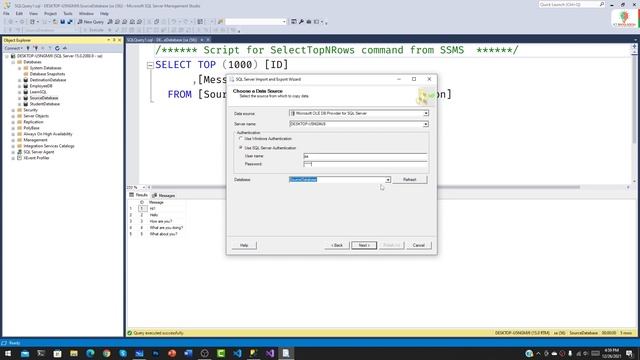Viewport: 640px width, 360px height.
Task: Expand the System Databases node
Action: pos(19,68)
